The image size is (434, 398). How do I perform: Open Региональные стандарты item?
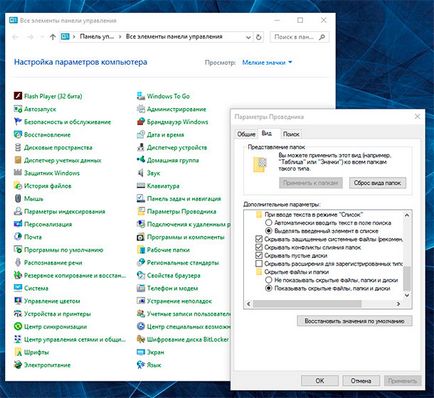tap(183, 263)
